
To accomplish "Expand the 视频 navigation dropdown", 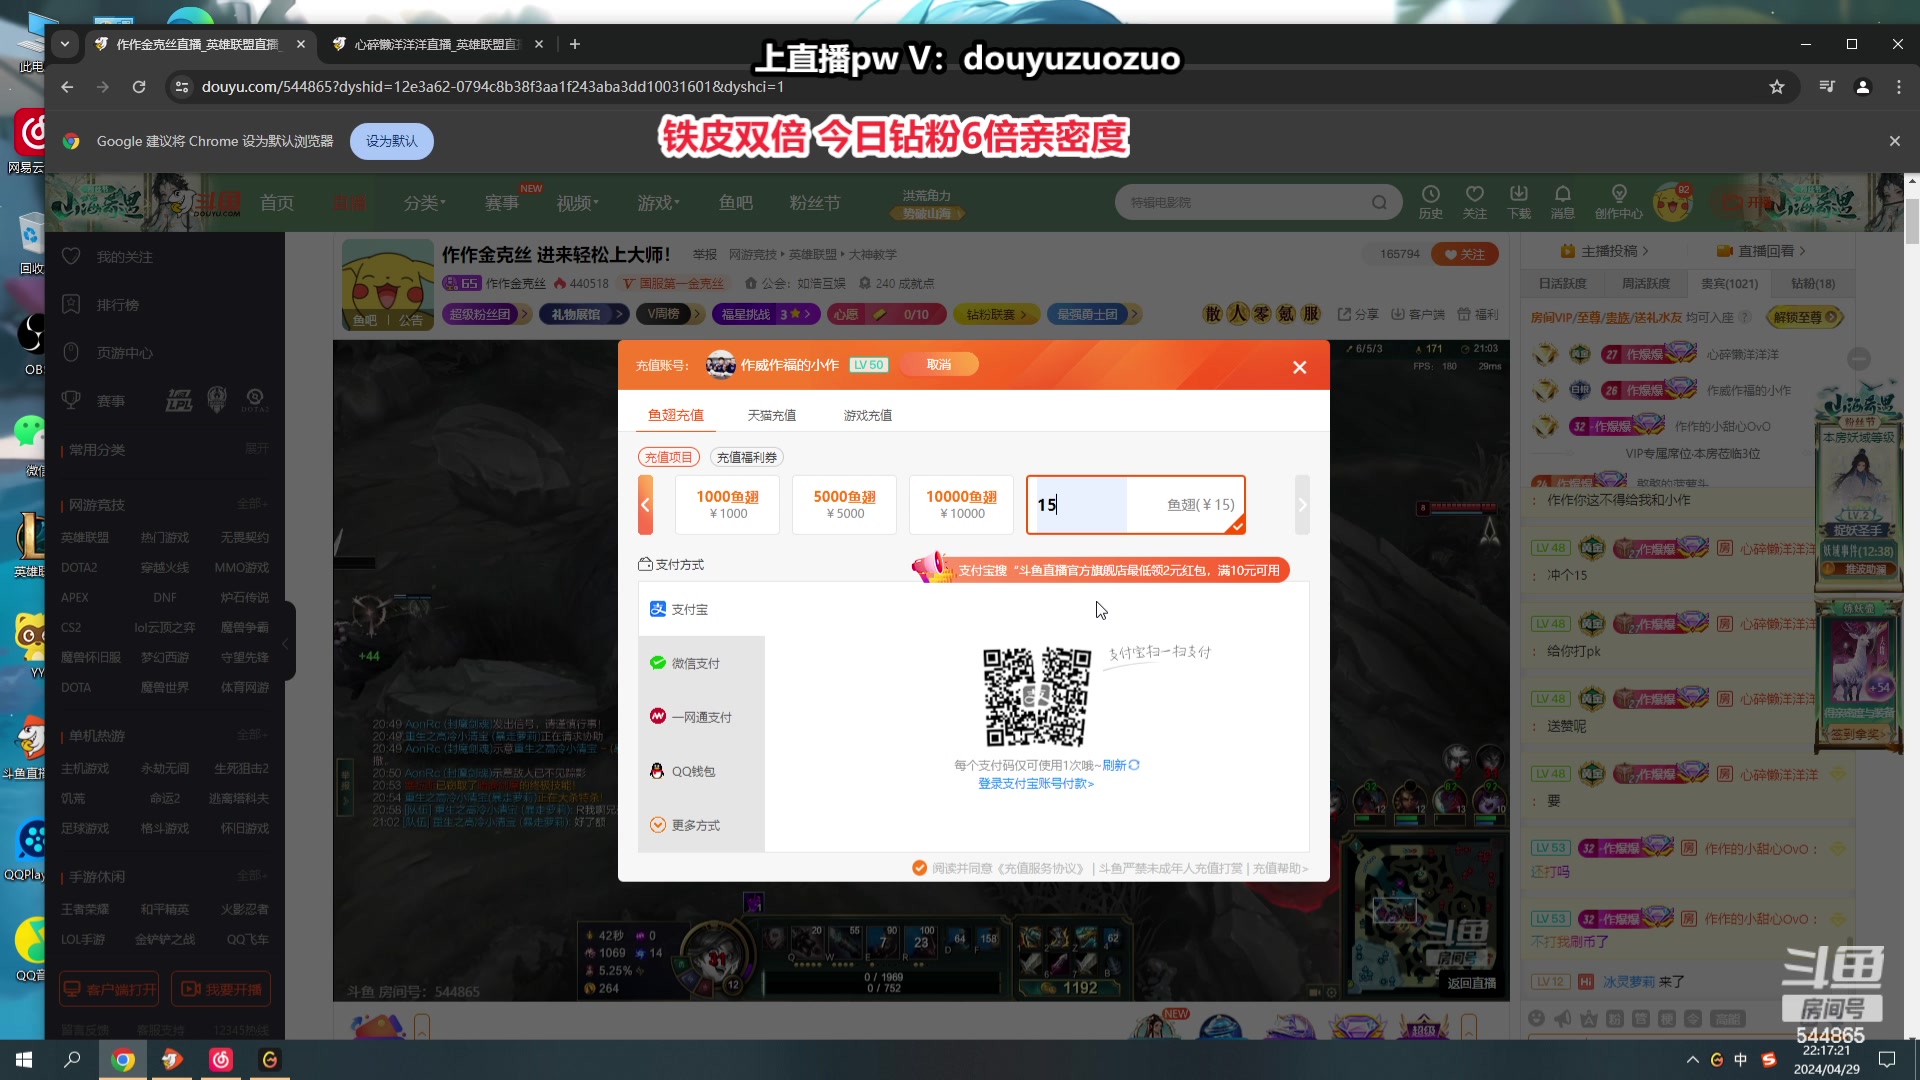I will pos(578,203).
